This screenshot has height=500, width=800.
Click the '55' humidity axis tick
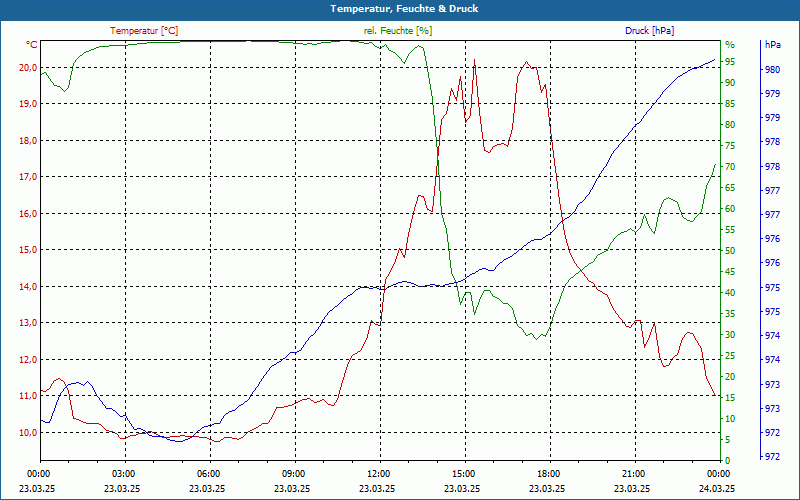point(730,230)
